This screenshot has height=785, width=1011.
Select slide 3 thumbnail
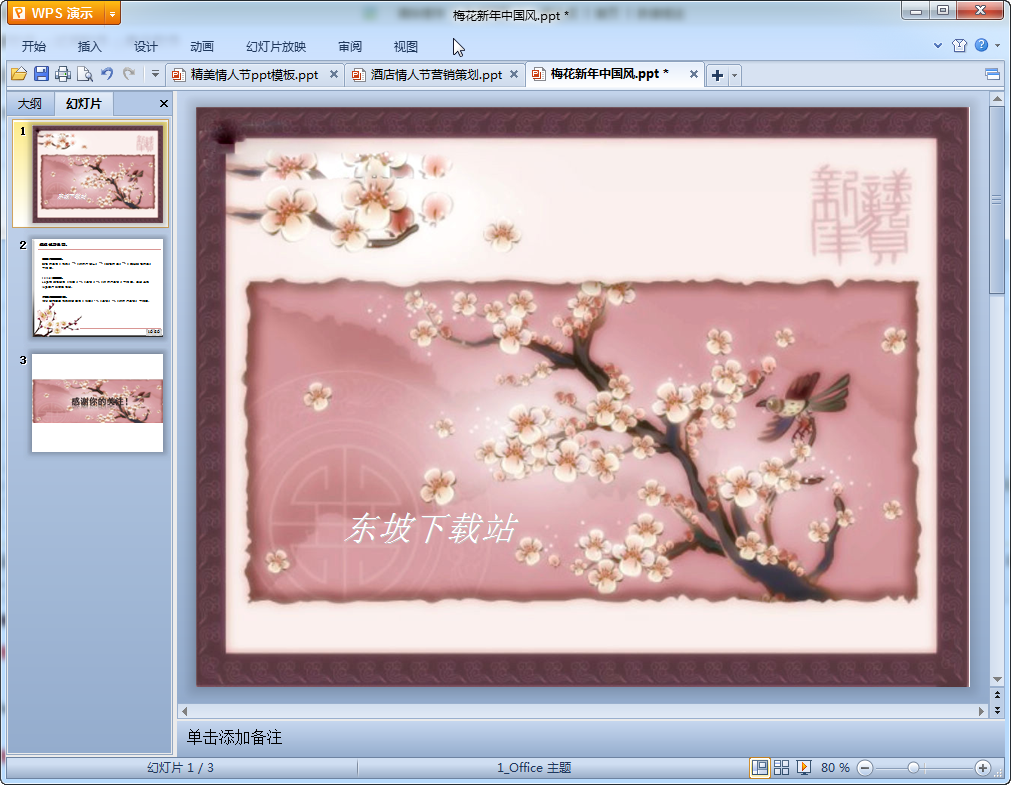click(97, 402)
